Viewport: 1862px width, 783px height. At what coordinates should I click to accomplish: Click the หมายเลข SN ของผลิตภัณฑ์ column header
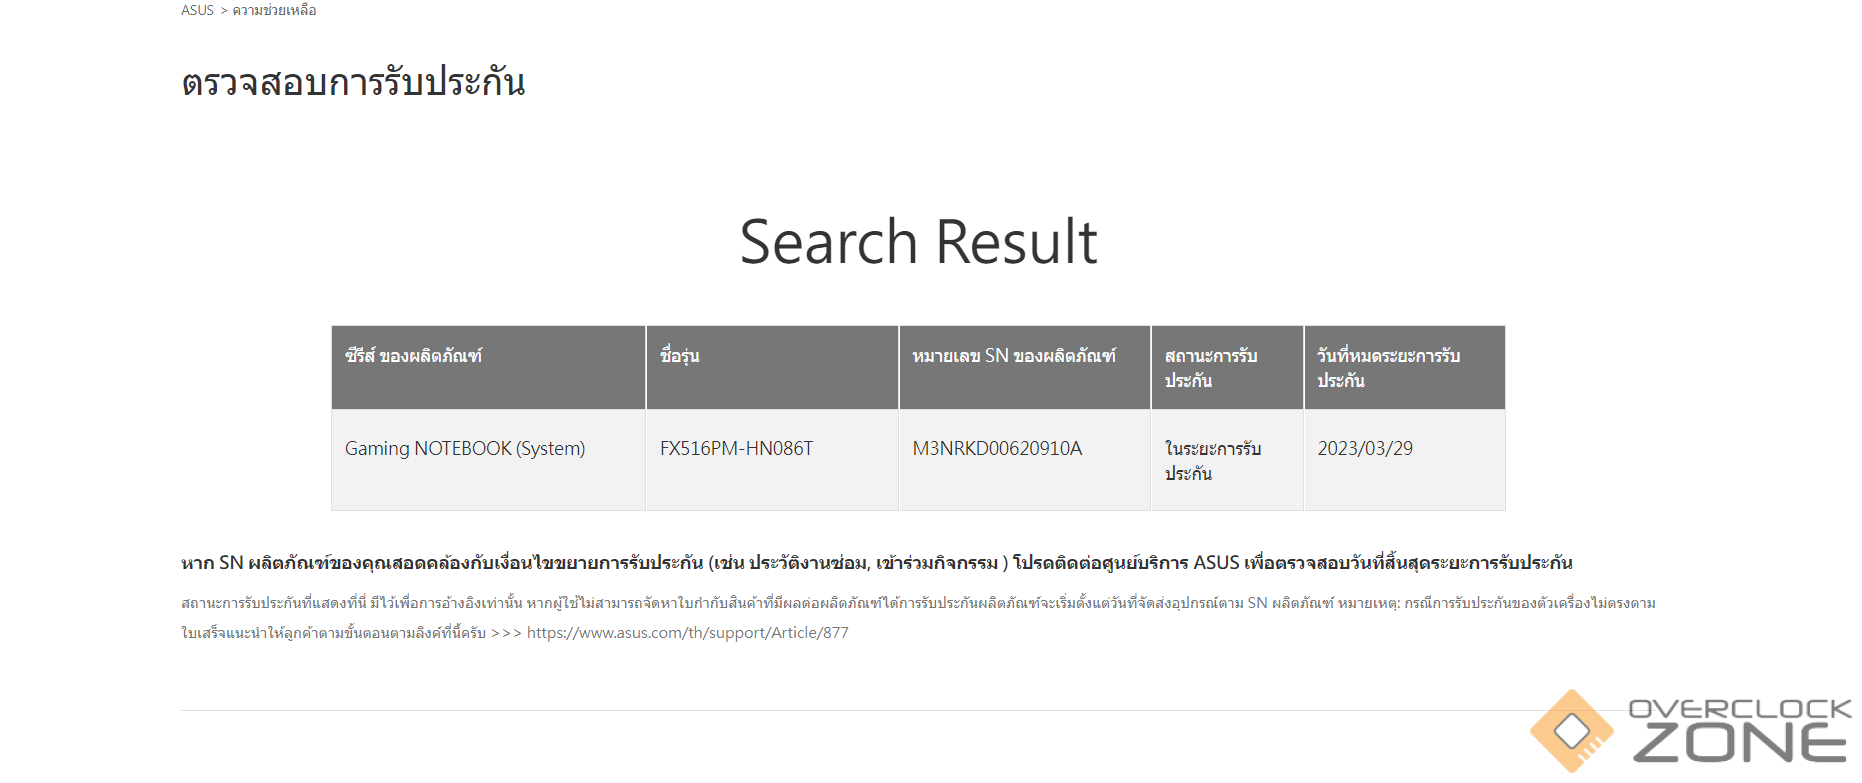click(1025, 367)
